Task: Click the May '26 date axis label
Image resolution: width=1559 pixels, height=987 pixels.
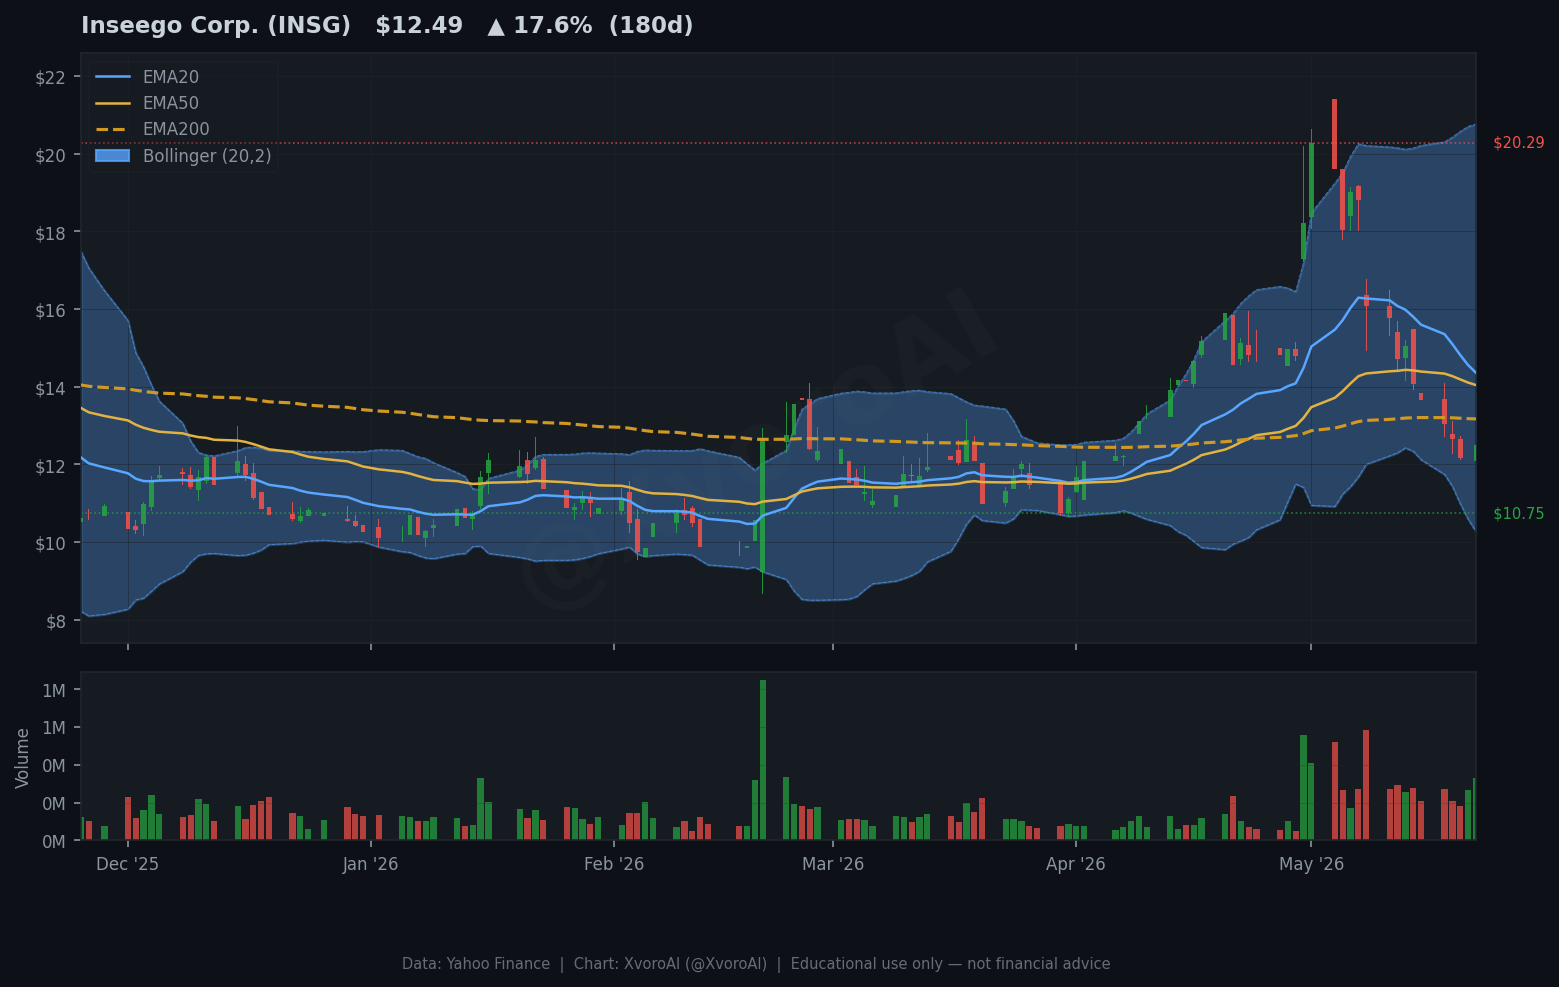Action: click(1311, 864)
